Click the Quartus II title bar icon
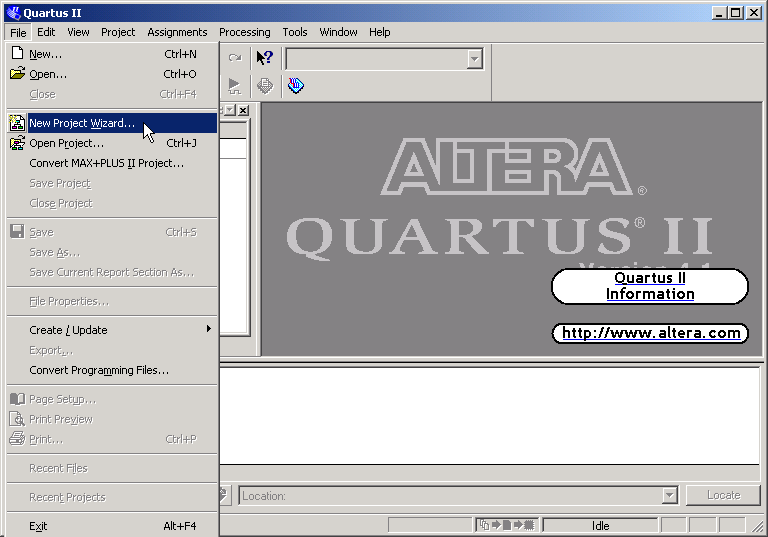This screenshot has width=768, height=537. point(14,13)
